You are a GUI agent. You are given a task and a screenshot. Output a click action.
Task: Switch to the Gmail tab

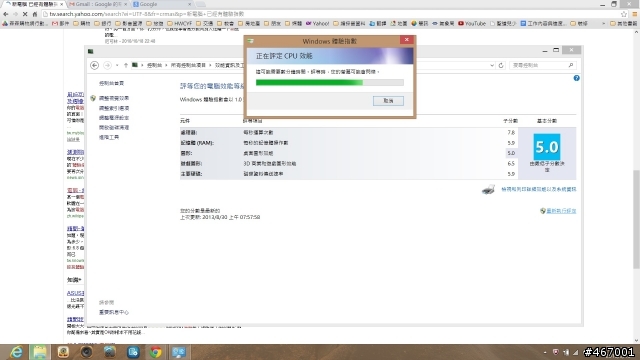pyautogui.click(x=98, y=4)
